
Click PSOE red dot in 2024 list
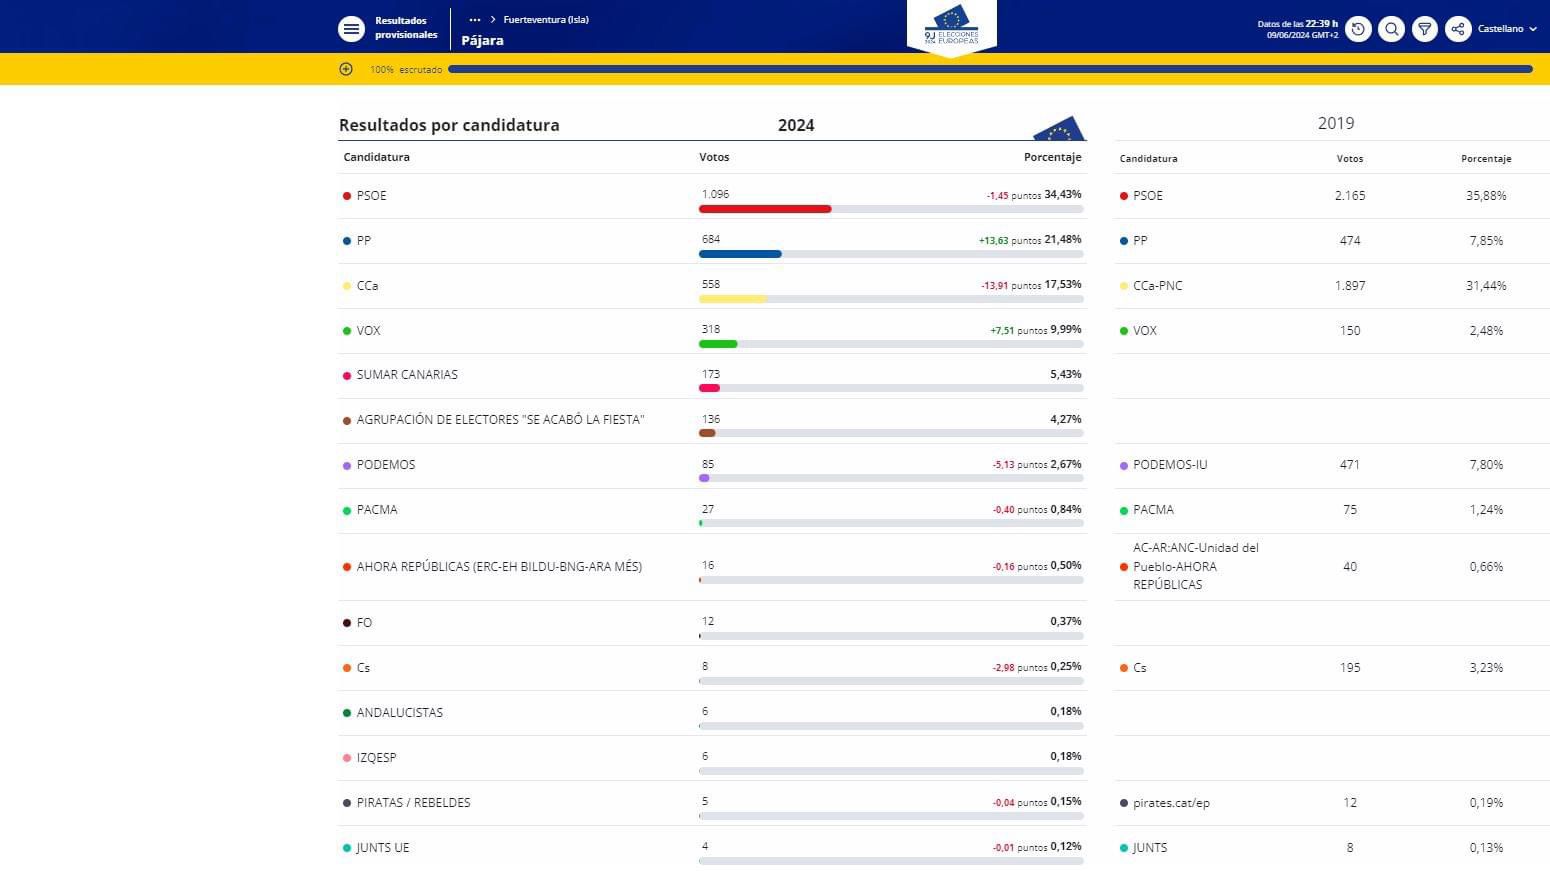pos(347,196)
